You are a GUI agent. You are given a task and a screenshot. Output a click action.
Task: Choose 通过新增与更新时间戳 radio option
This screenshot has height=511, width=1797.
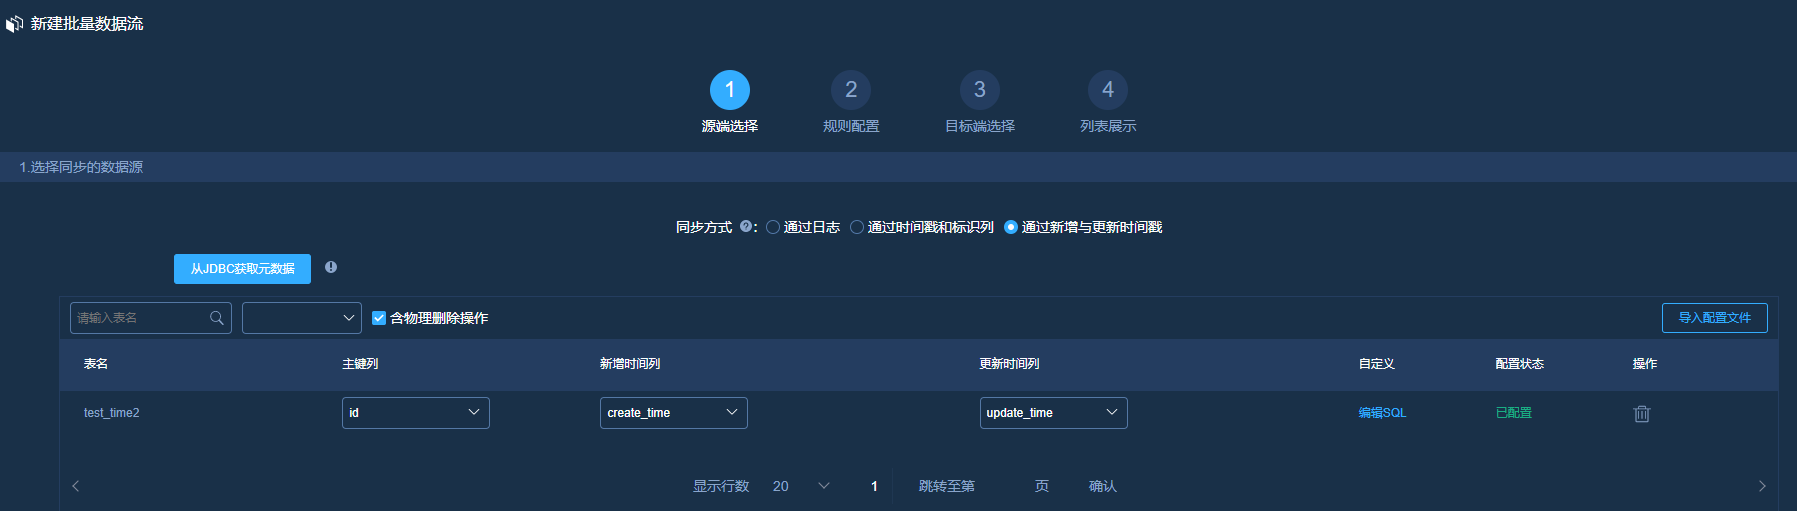pos(1011,227)
